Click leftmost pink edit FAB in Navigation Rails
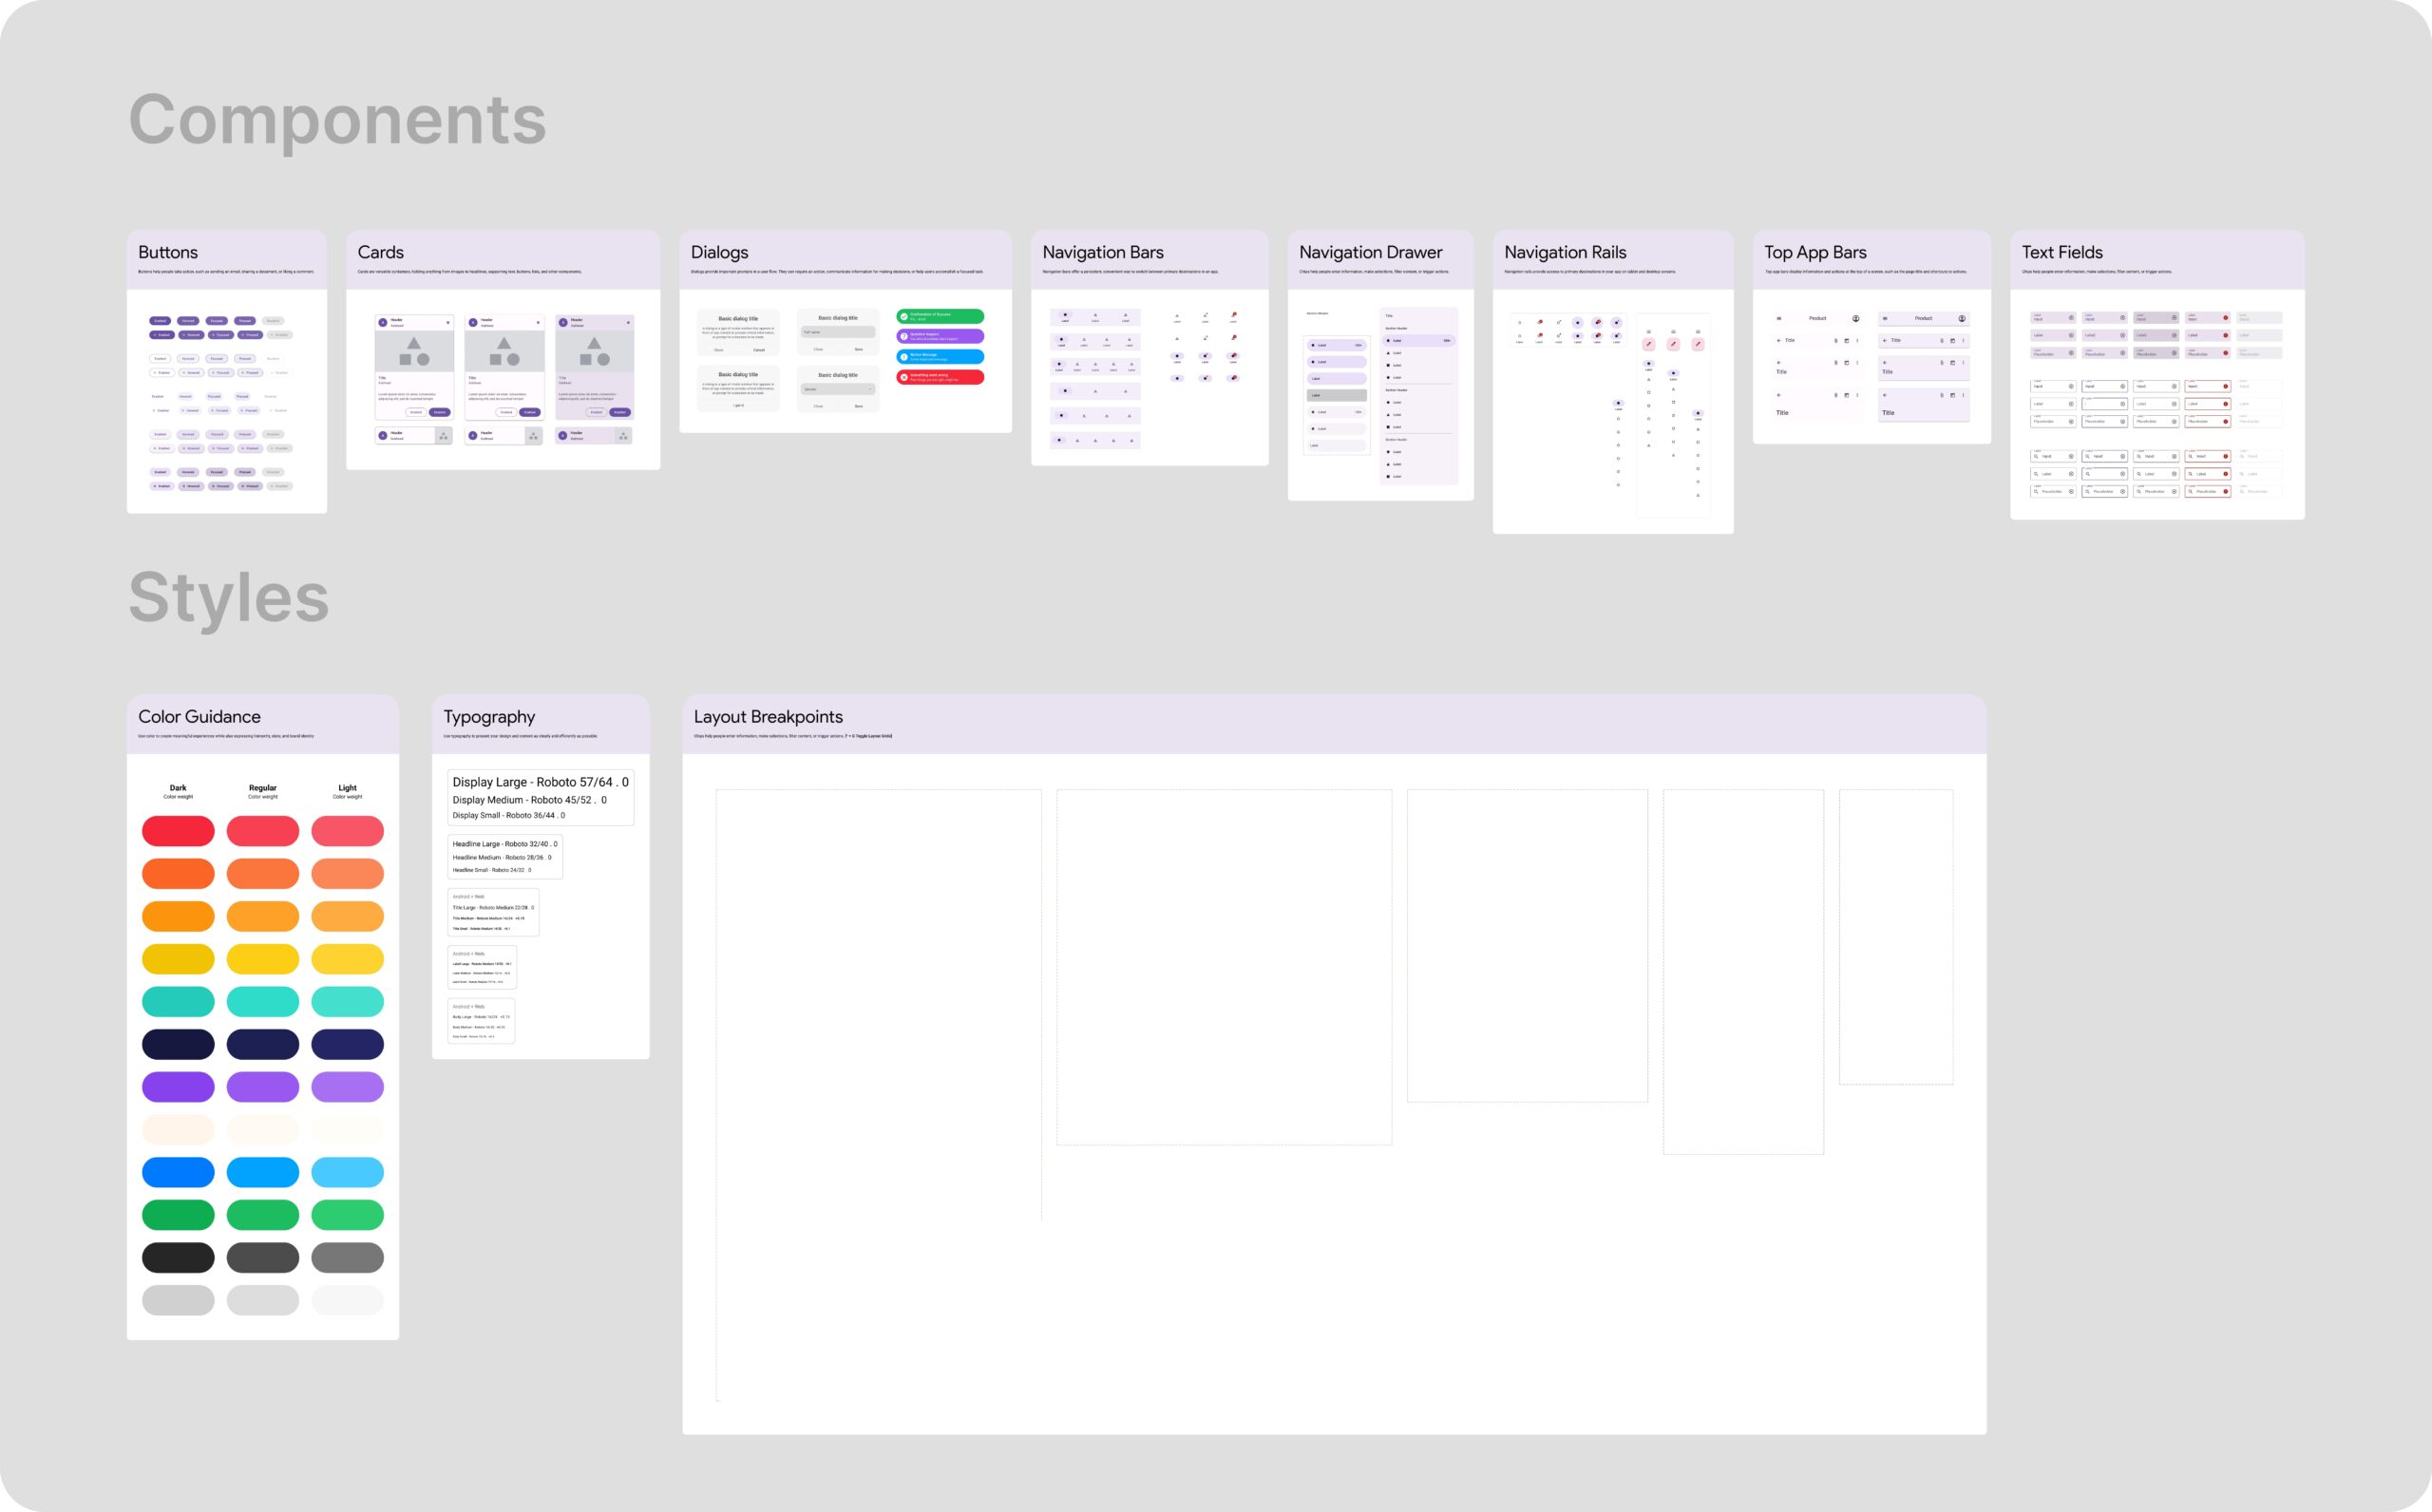 pos(1649,344)
